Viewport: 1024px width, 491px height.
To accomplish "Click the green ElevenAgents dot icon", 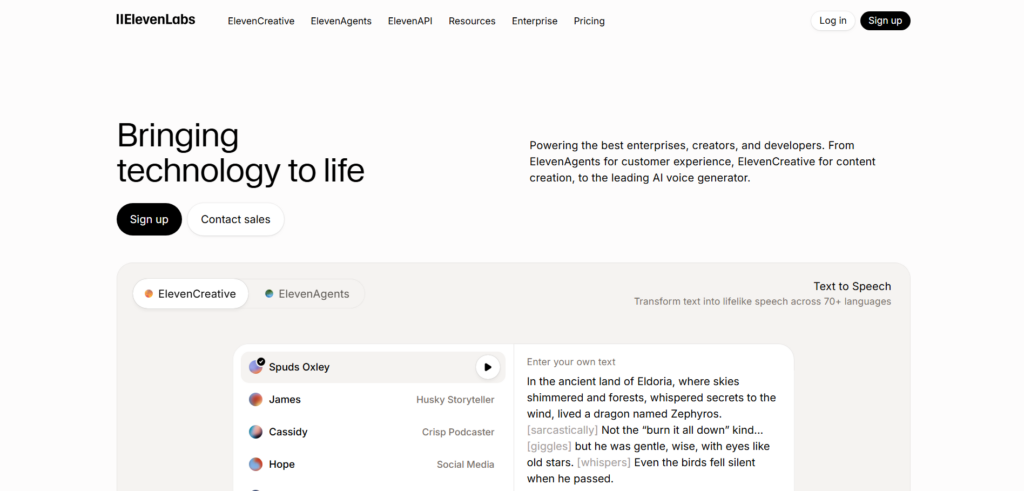I will point(269,294).
